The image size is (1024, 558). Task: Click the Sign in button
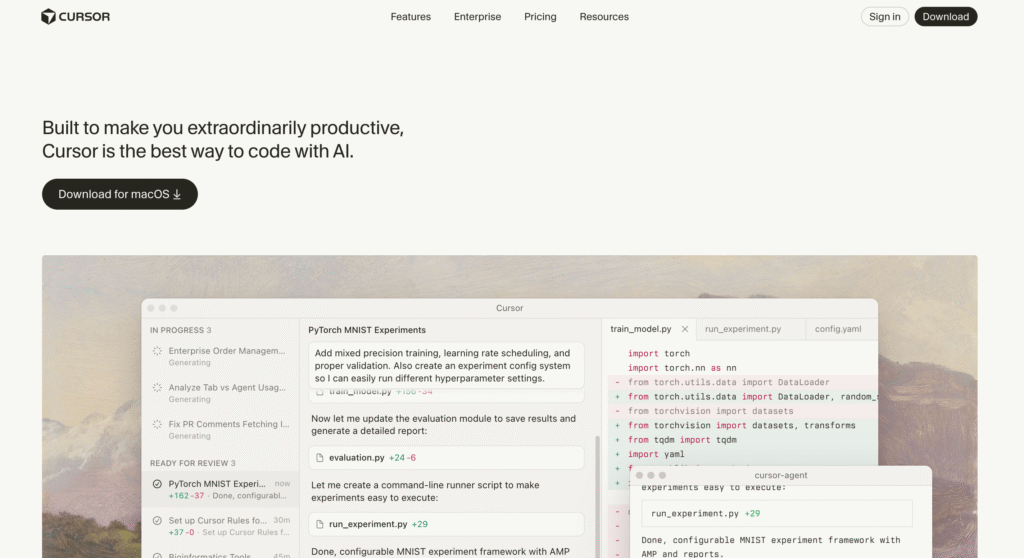[884, 17]
